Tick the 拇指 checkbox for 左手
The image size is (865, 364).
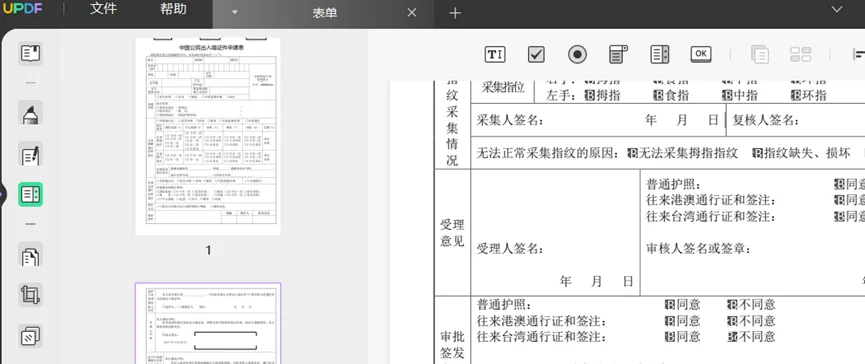coord(590,95)
